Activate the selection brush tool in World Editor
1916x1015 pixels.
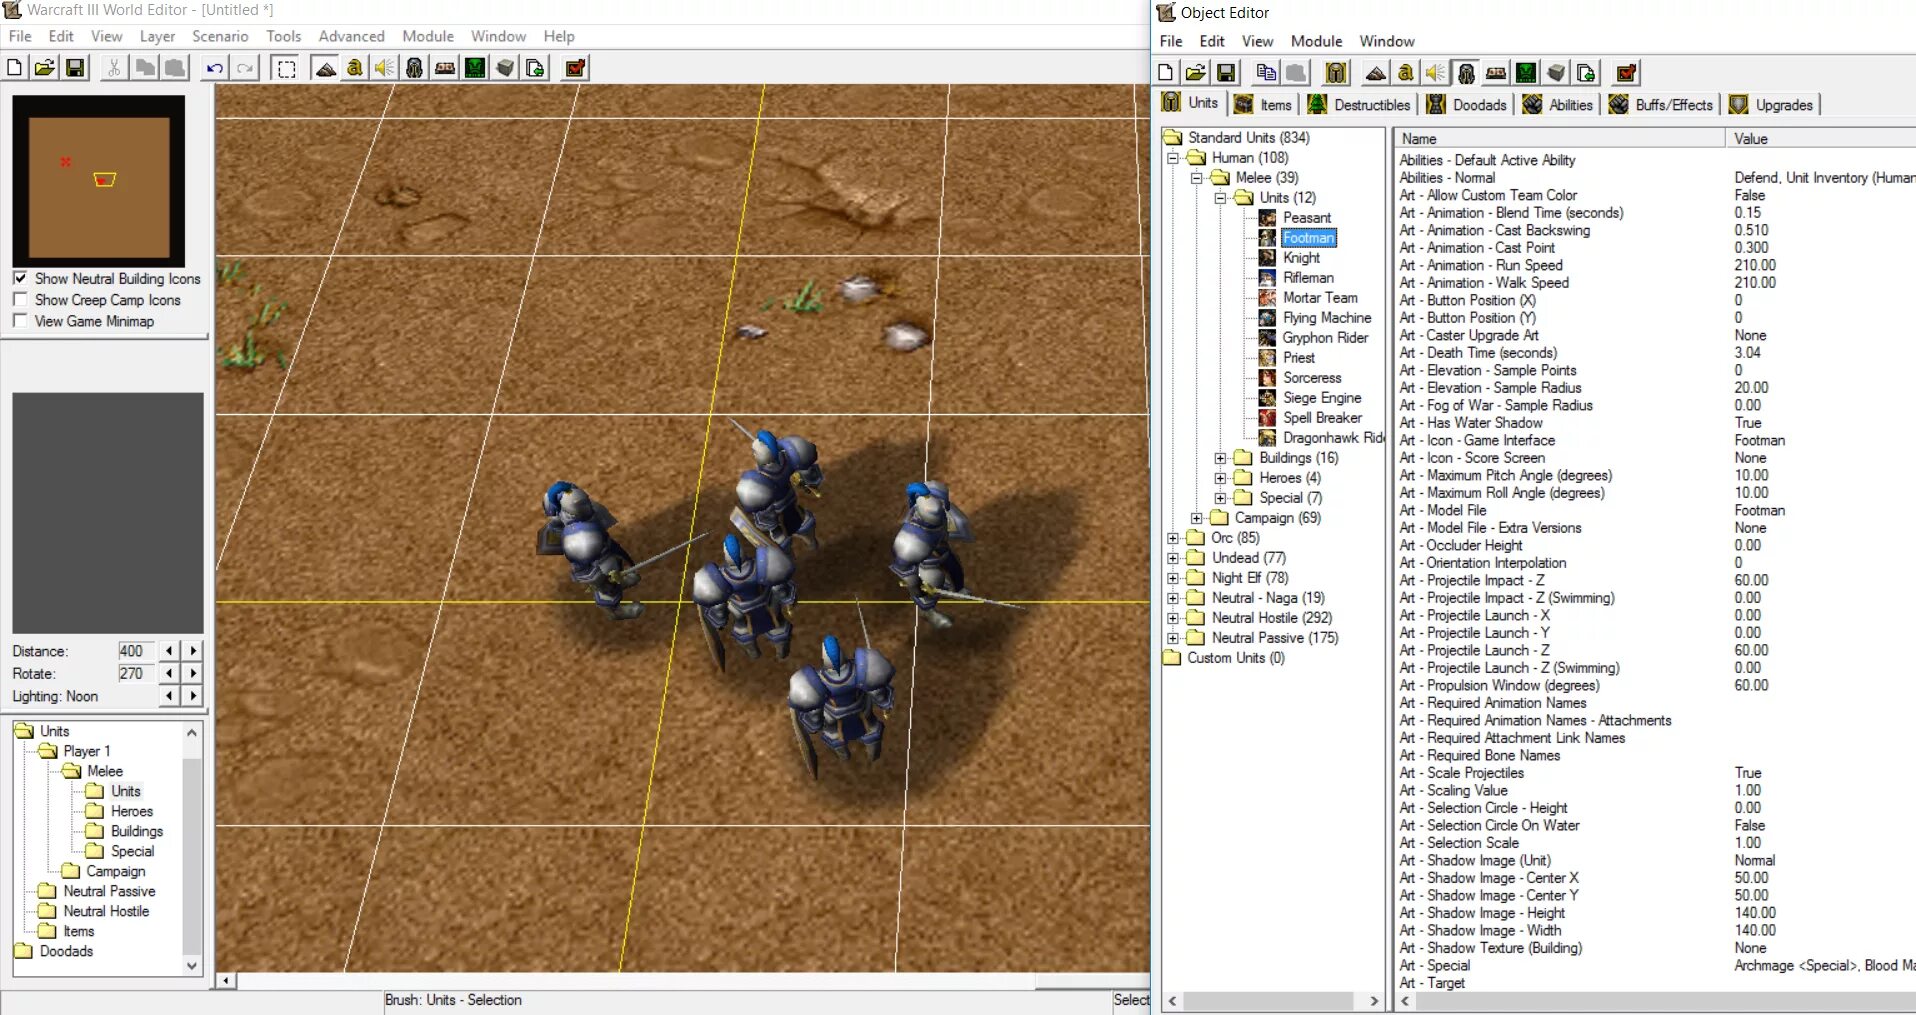point(286,68)
